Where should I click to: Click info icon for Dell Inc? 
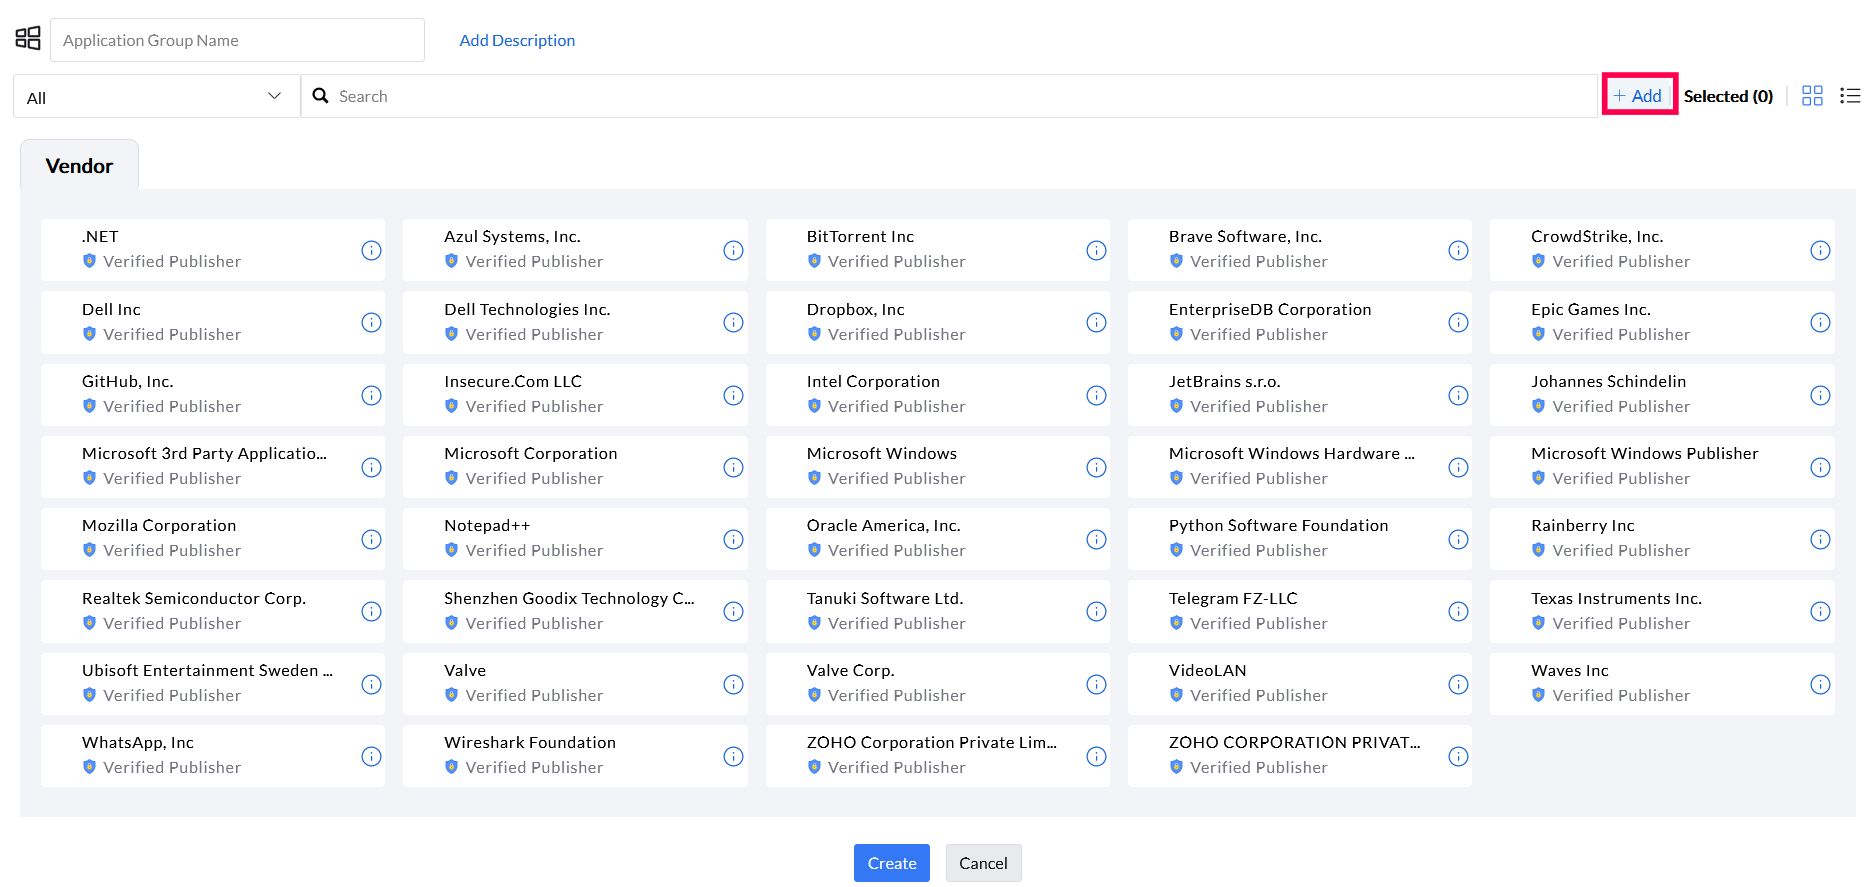pyautogui.click(x=371, y=322)
